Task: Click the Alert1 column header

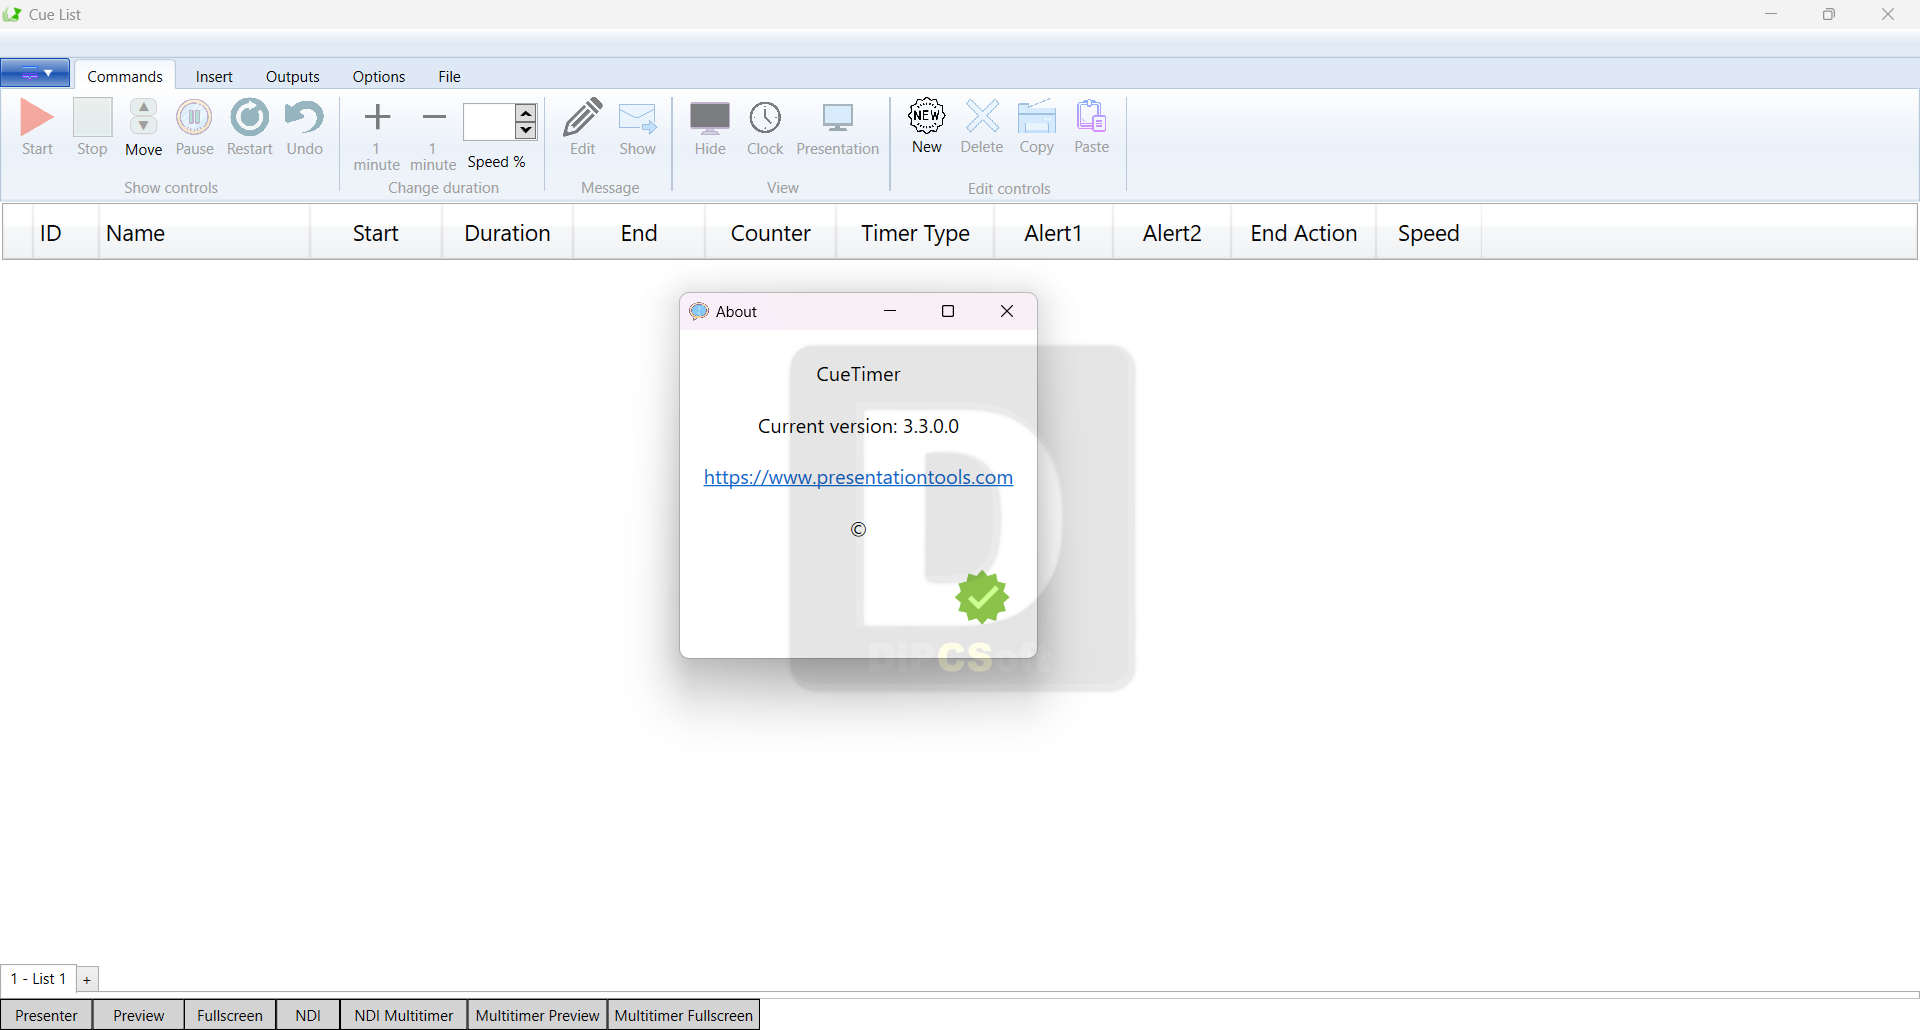Action: pyautogui.click(x=1053, y=233)
